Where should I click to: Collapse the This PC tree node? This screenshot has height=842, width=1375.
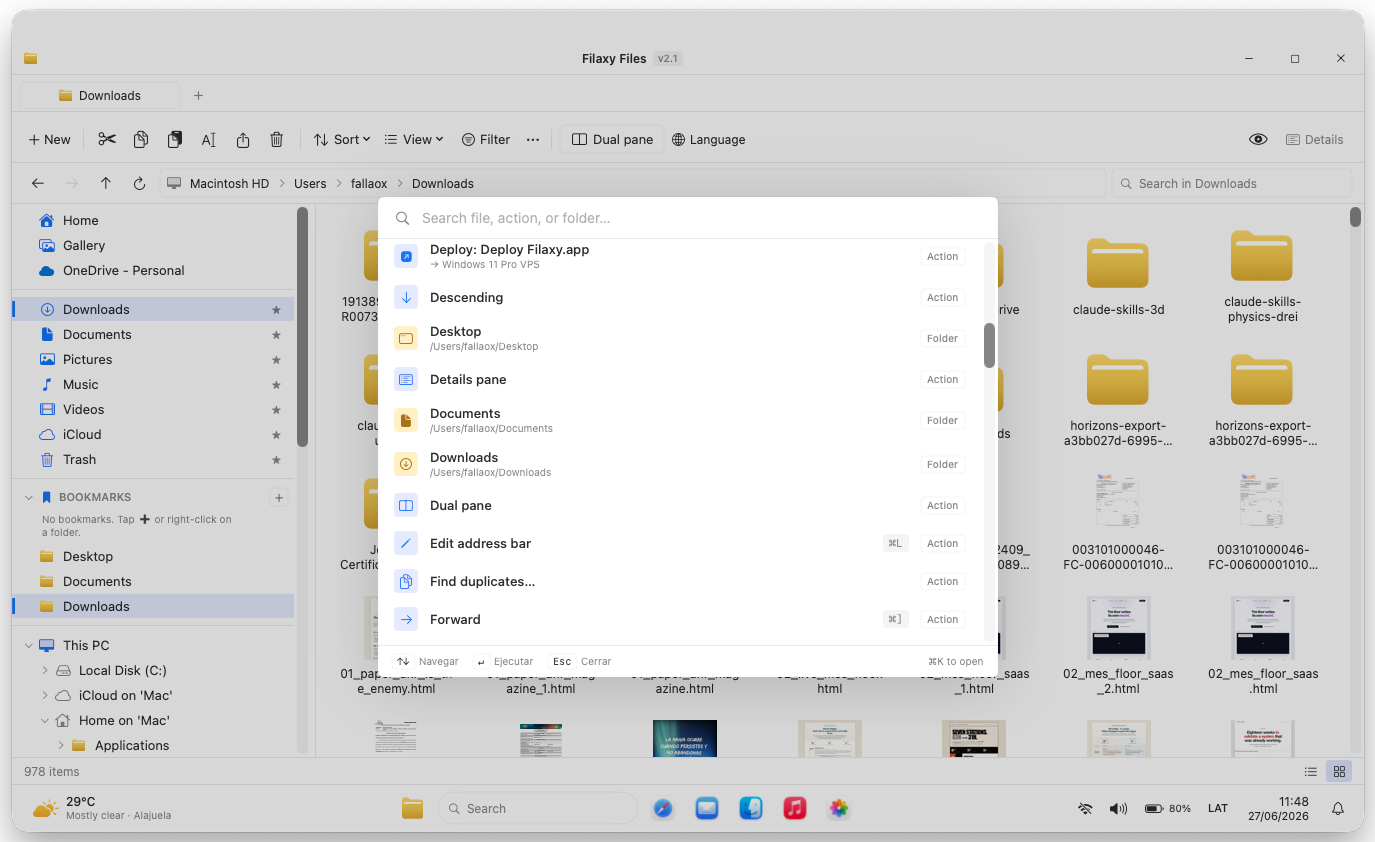point(28,645)
